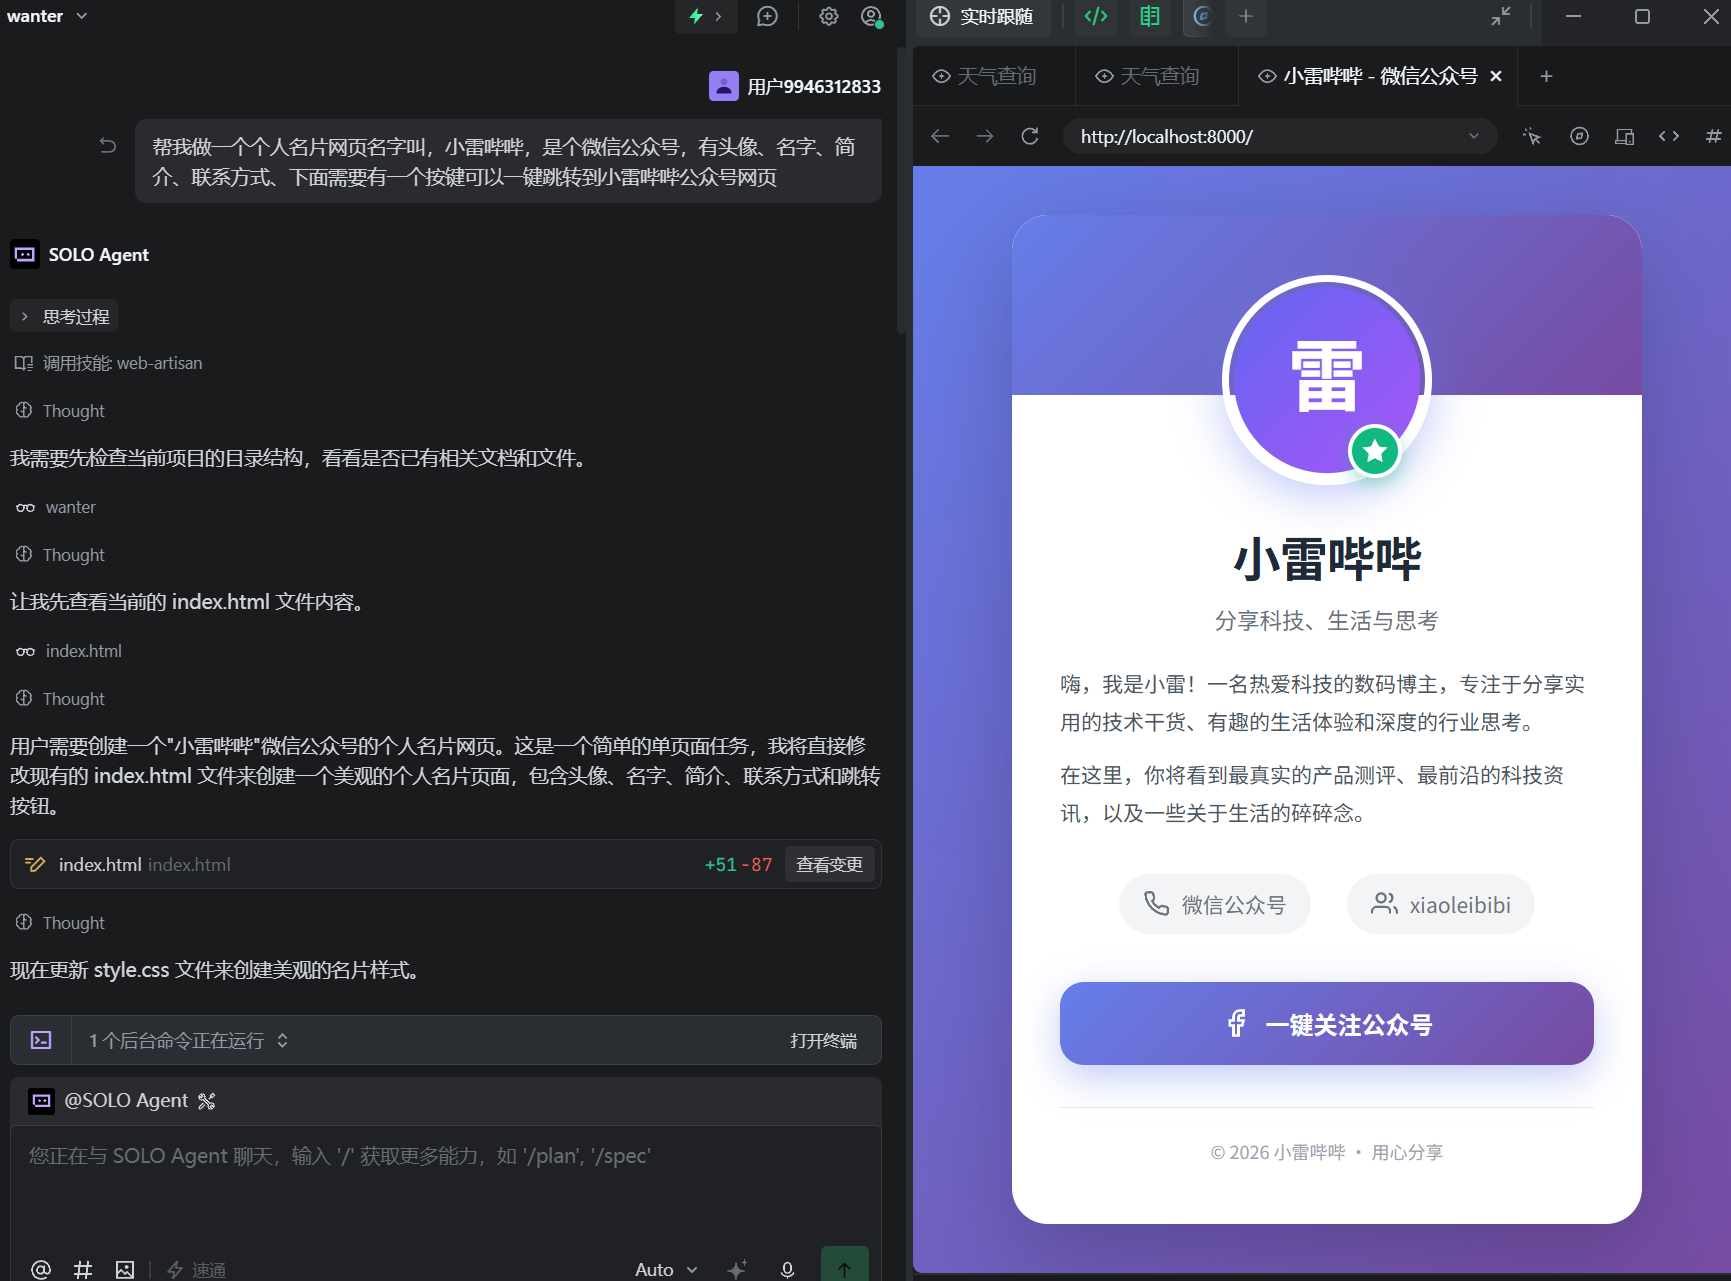Open the user account icon
Image resolution: width=1731 pixels, height=1281 pixels.
click(872, 16)
